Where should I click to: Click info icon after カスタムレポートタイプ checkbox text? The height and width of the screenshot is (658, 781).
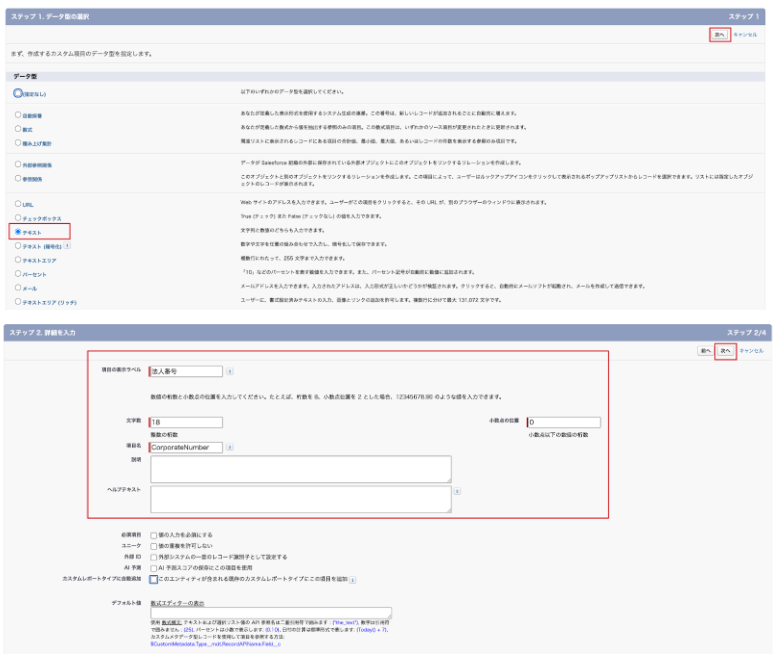coord(353,579)
